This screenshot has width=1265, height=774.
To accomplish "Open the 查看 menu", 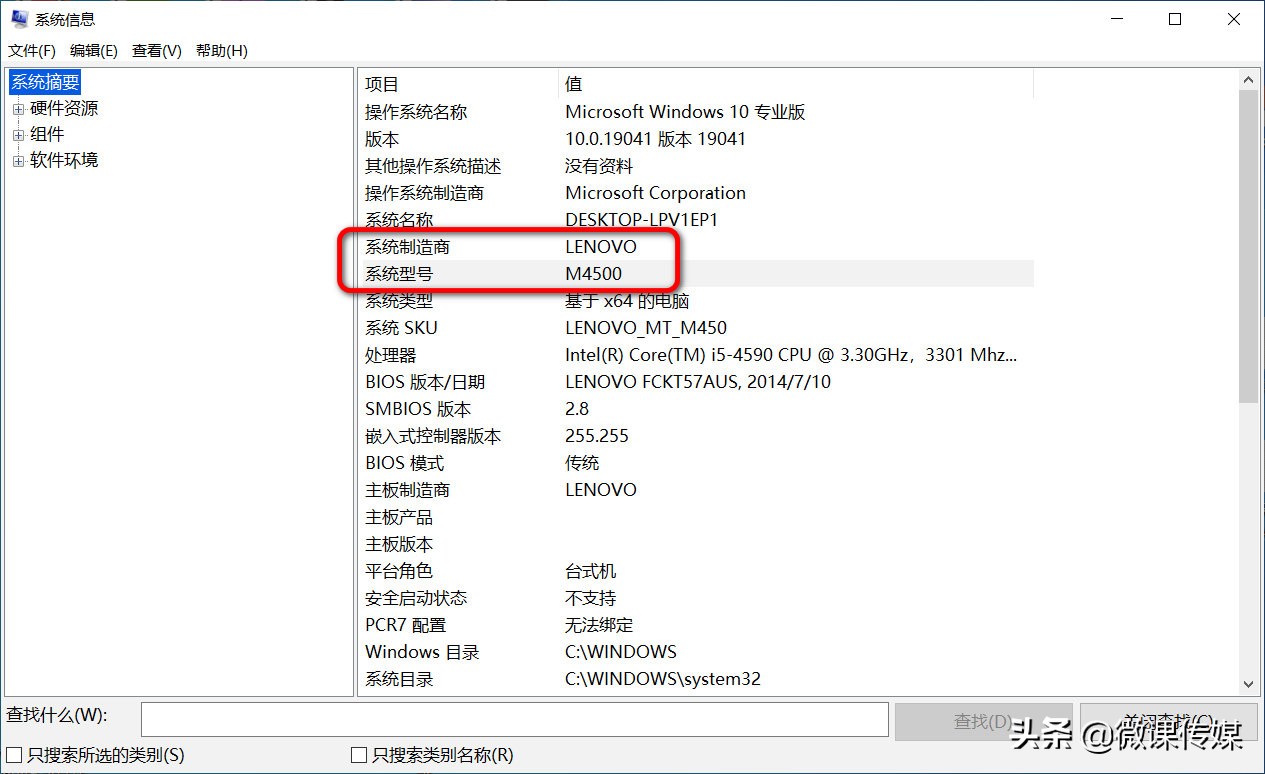I will tap(155, 50).
